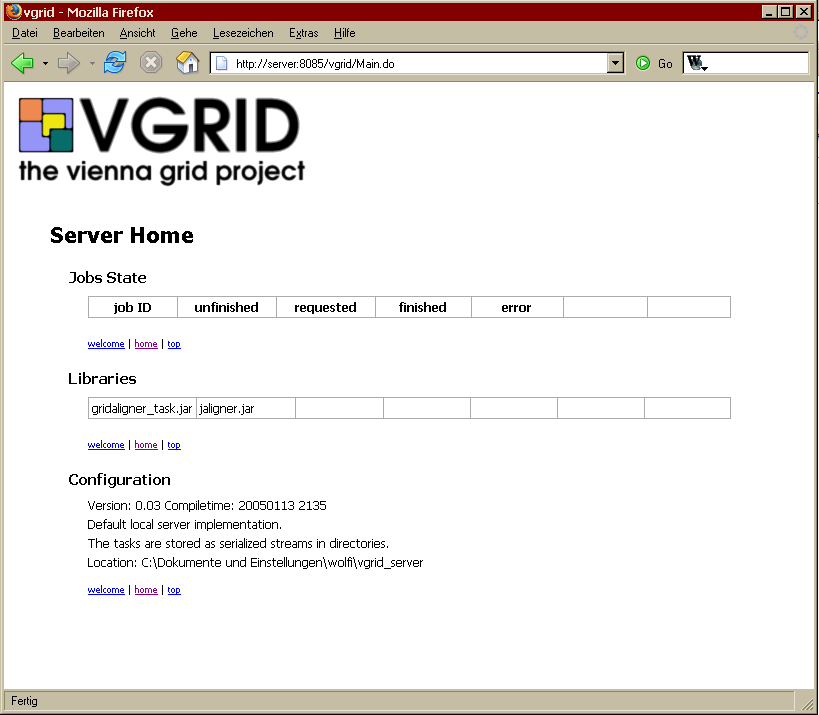
Task: Maximize the Firefox window
Action: click(786, 11)
